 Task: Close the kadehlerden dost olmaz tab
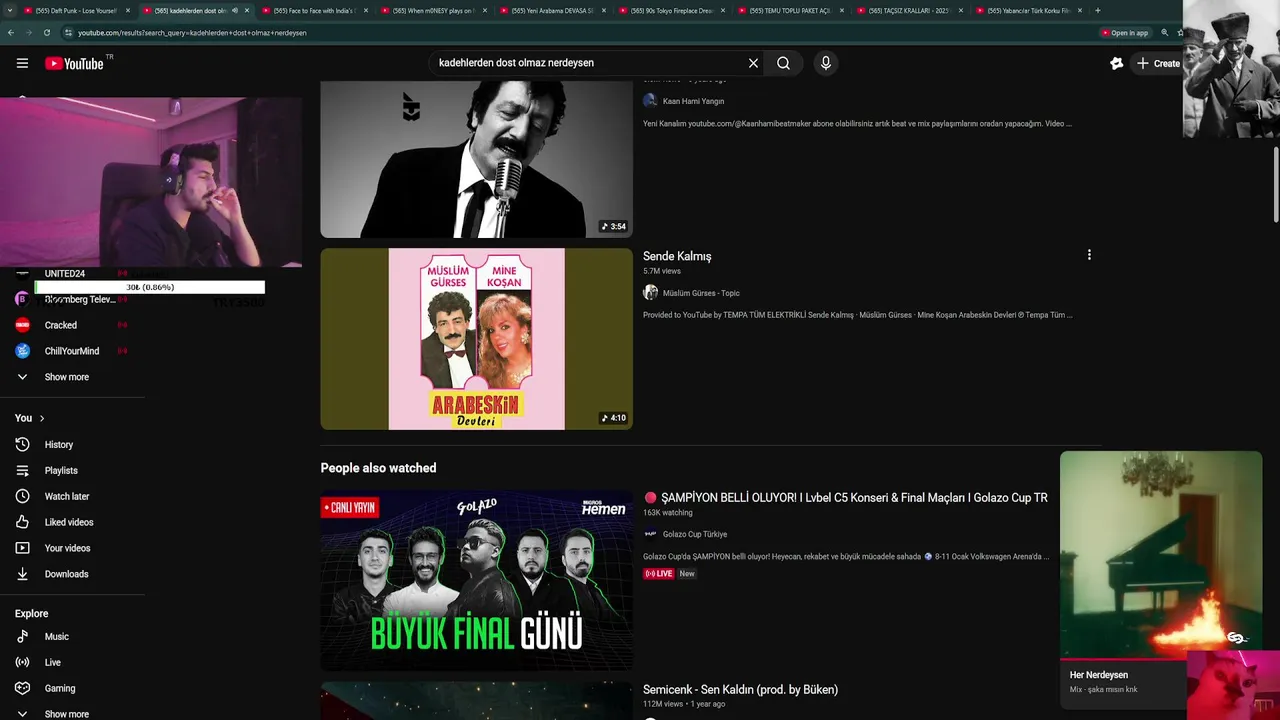[x=247, y=11]
